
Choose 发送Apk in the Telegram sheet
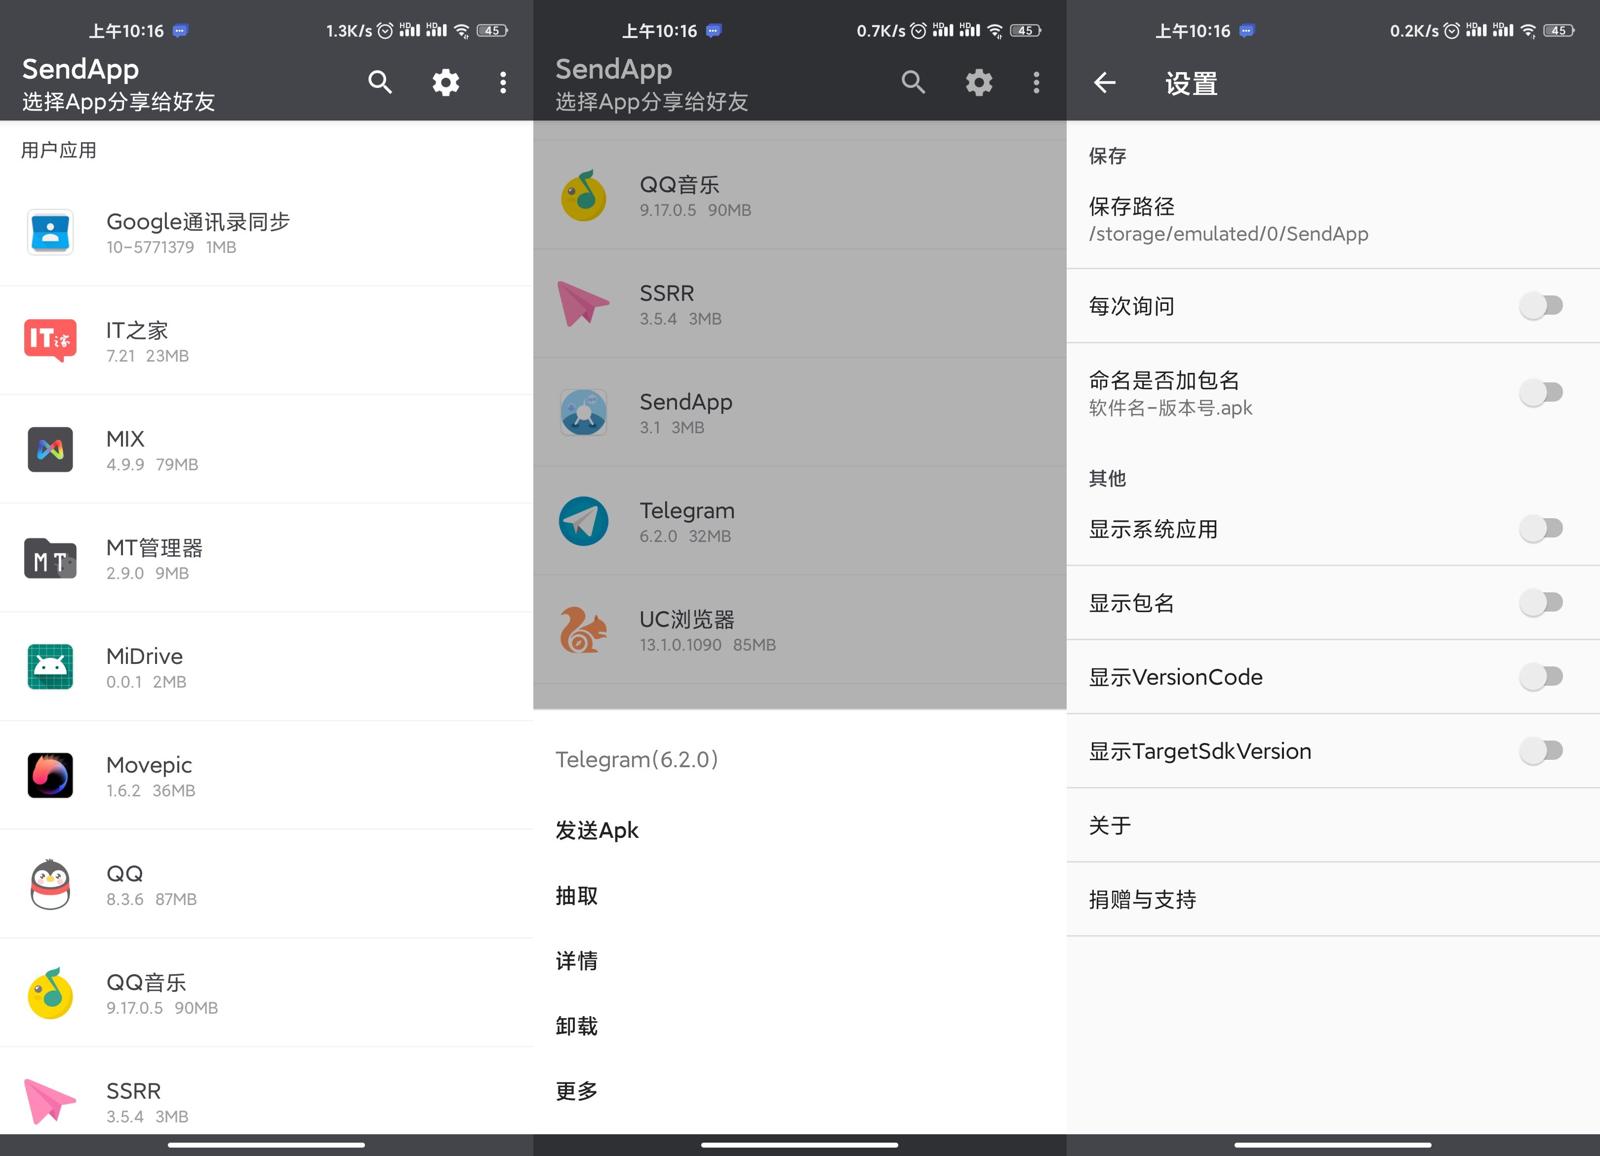(x=597, y=830)
